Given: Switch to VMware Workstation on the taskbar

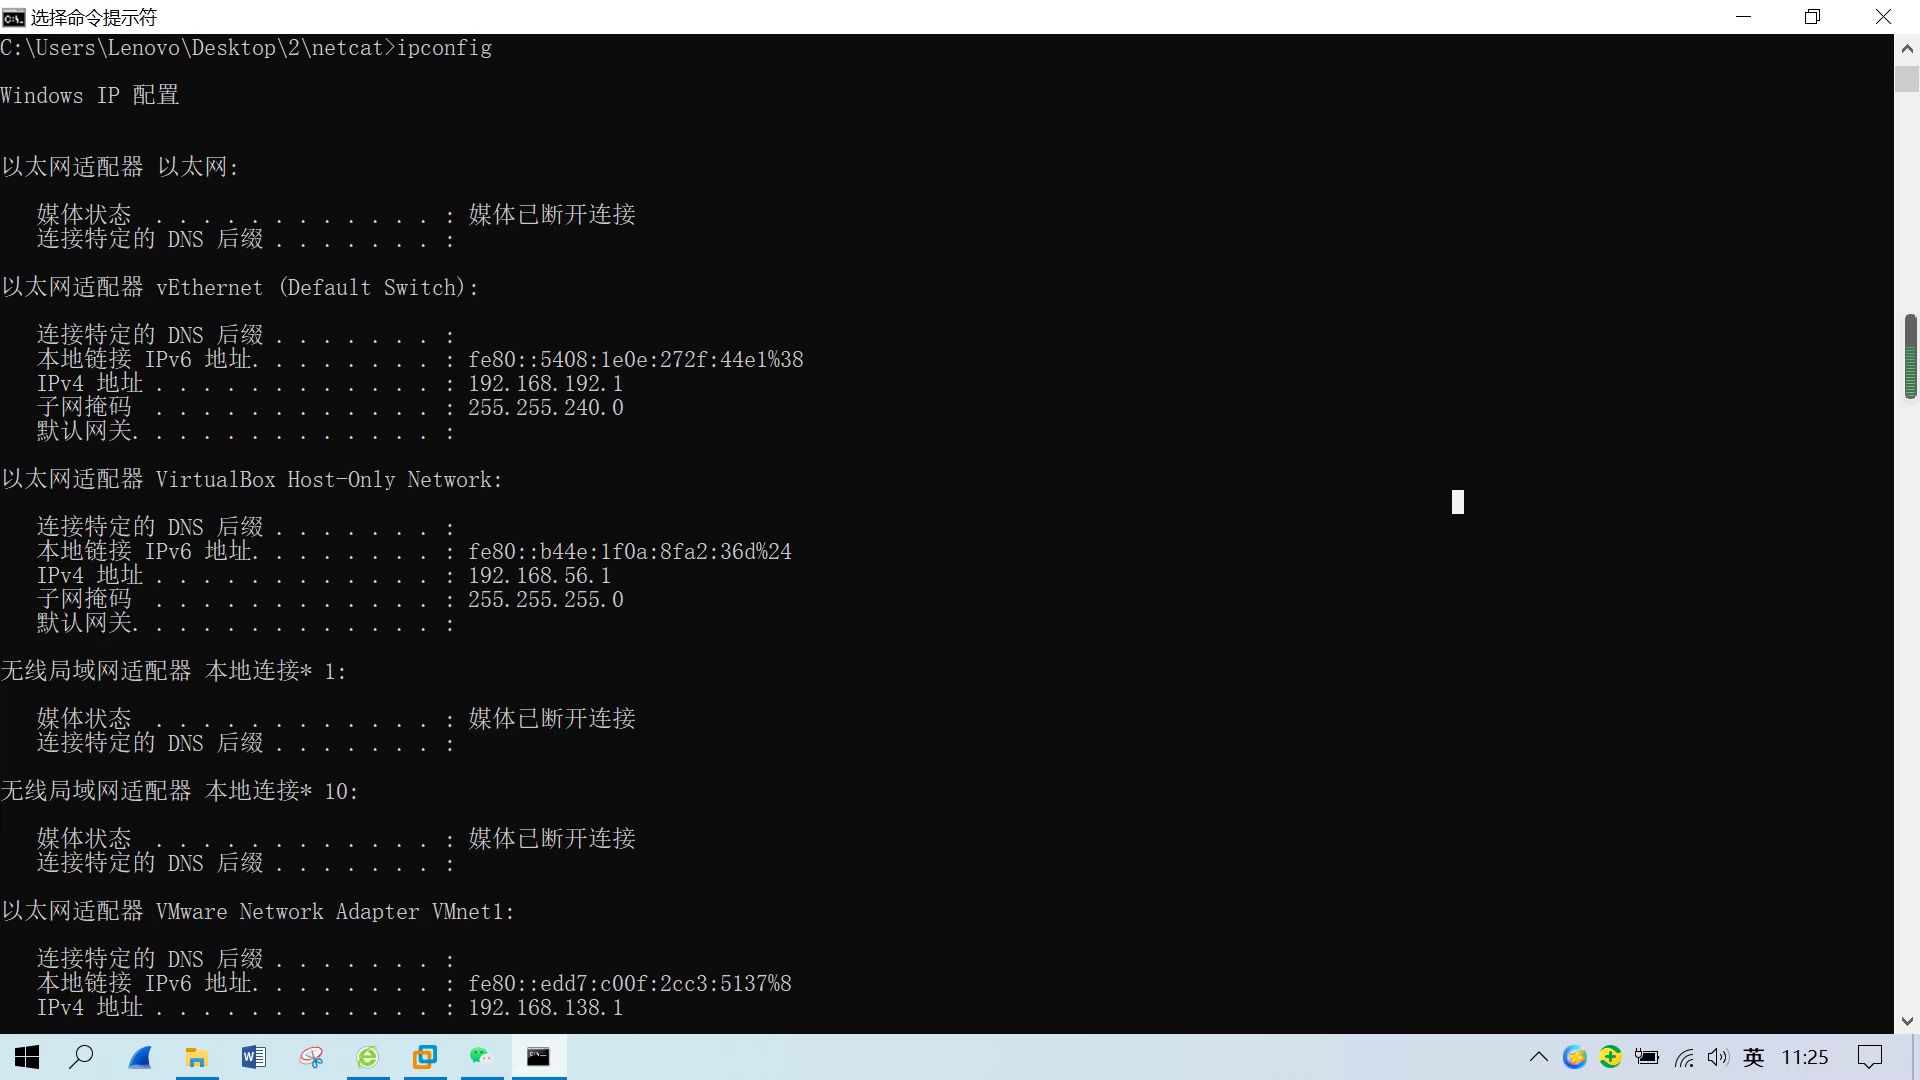Looking at the screenshot, I should coord(425,1057).
